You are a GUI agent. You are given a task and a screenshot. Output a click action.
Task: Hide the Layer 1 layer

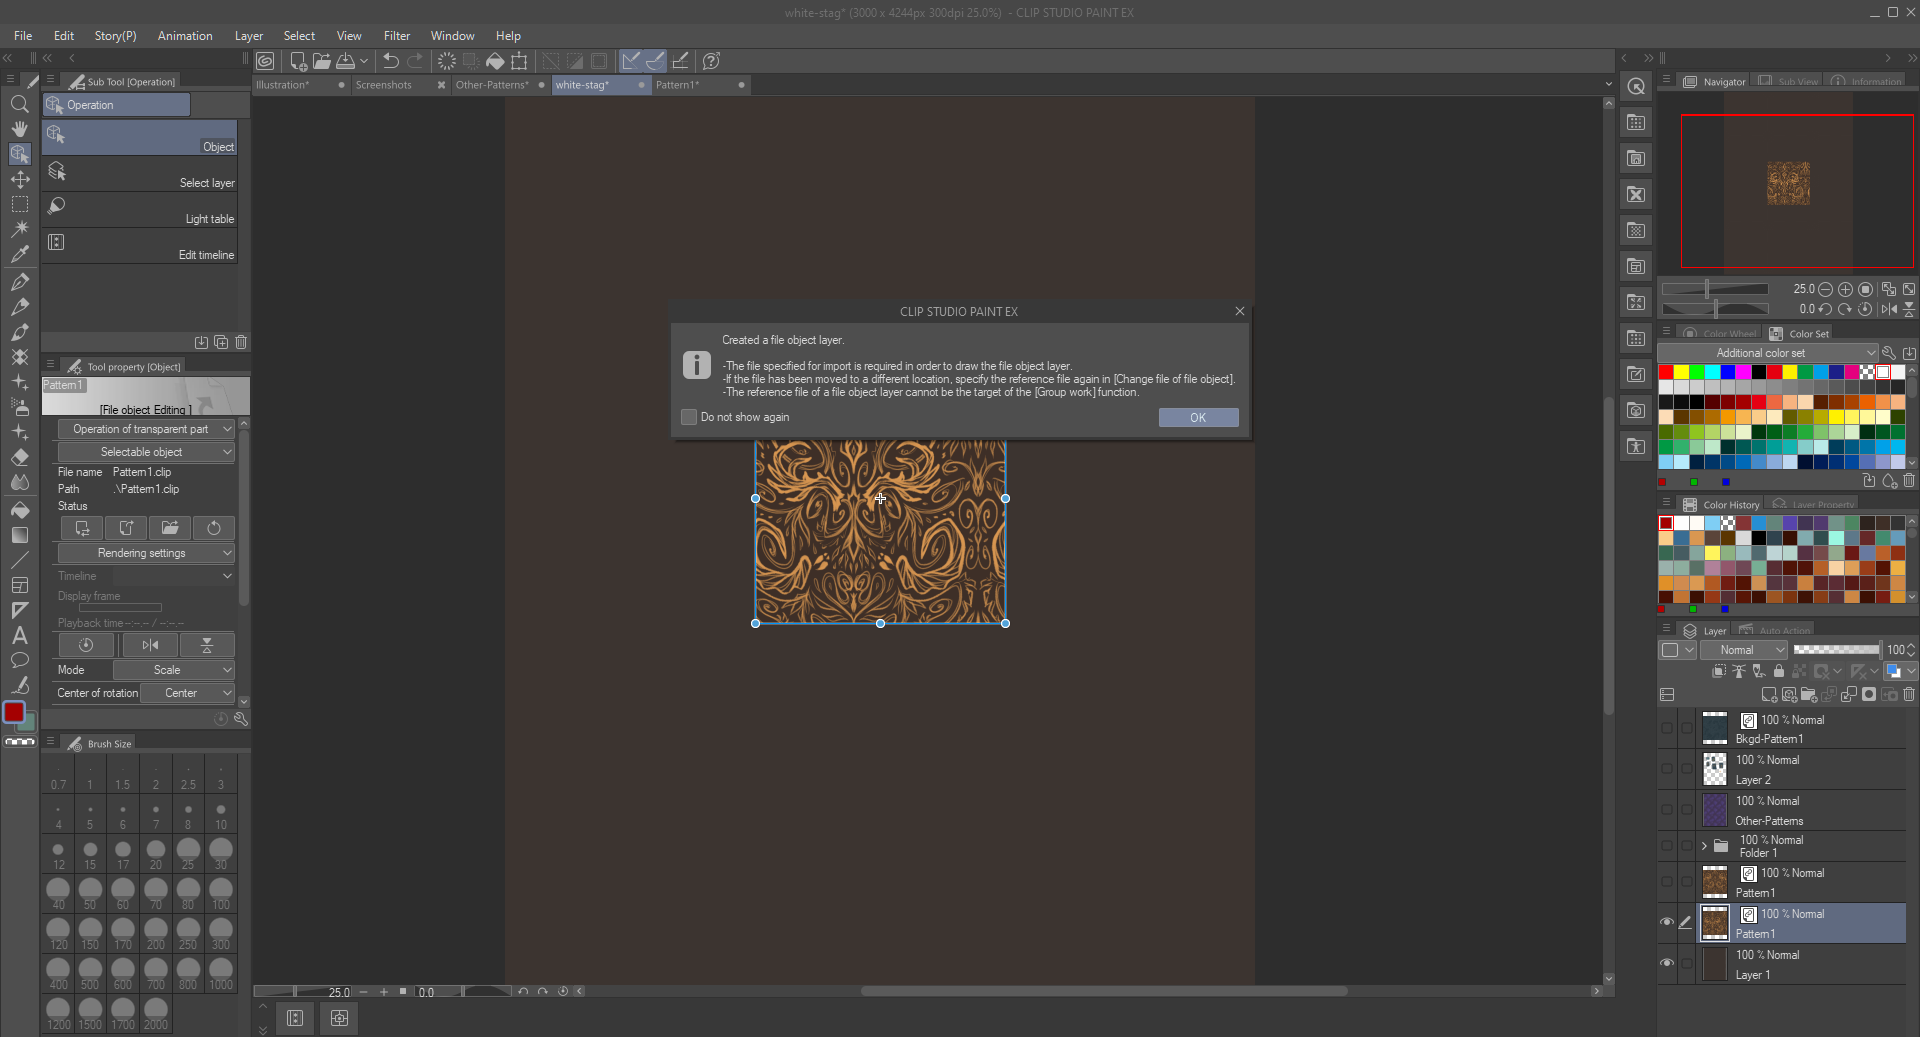(1666, 963)
